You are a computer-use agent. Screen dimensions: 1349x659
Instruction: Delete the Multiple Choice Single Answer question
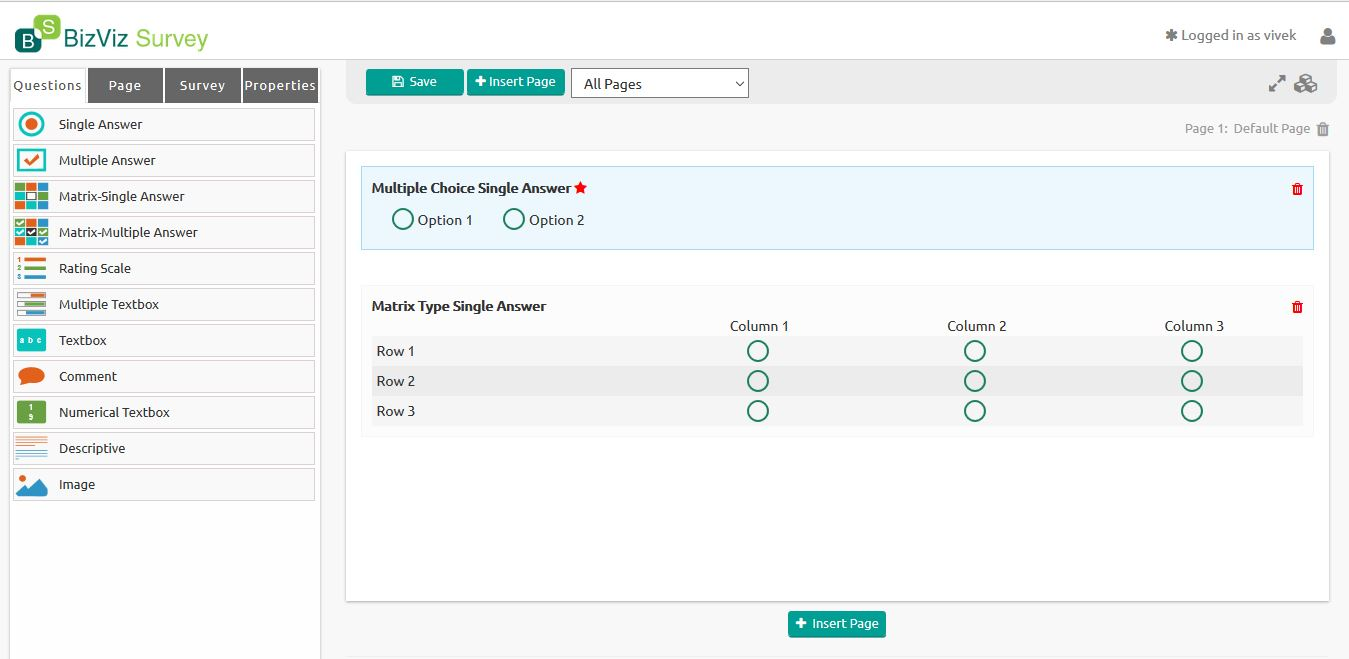pos(1297,189)
